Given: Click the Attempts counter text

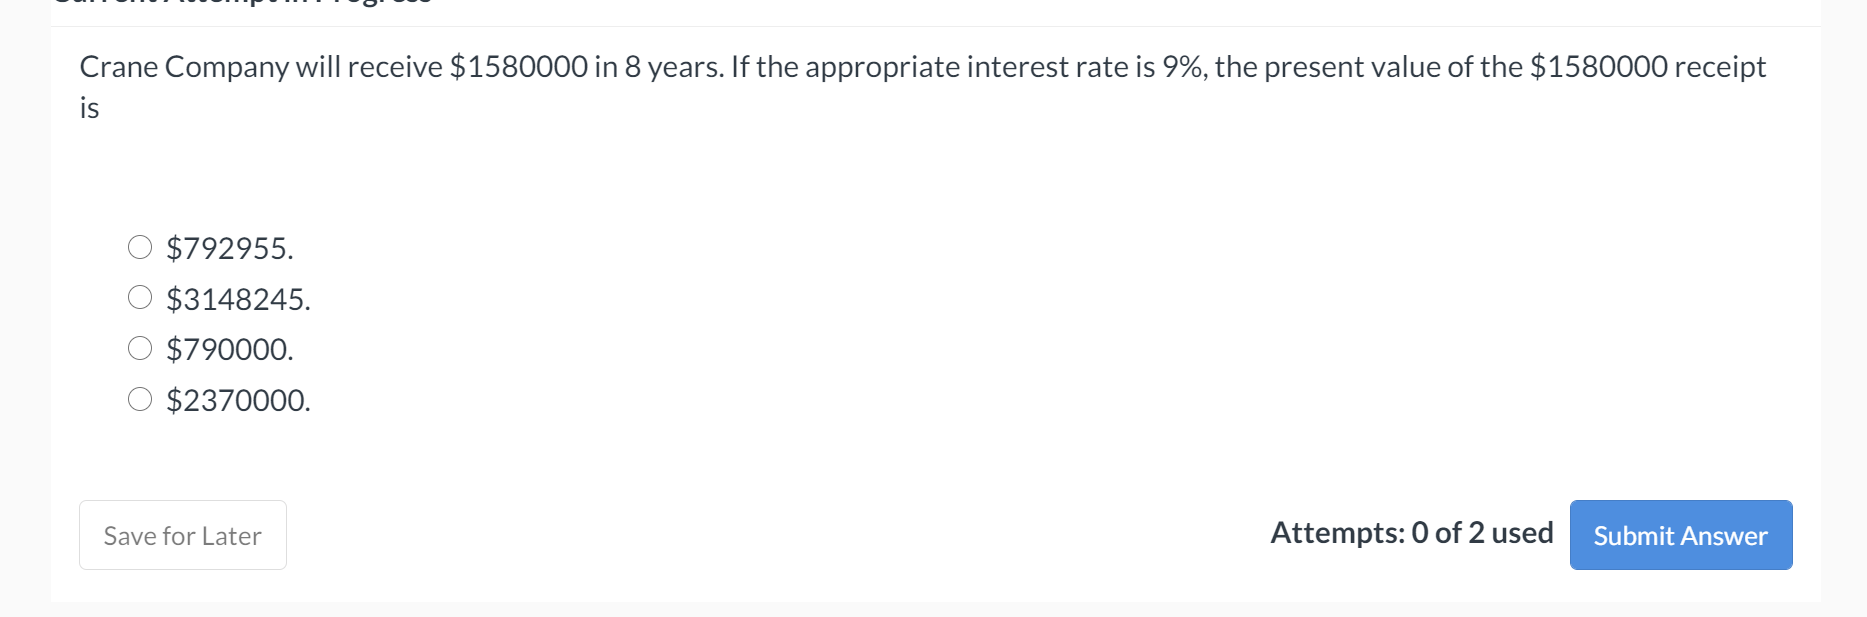Looking at the screenshot, I should (x=1411, y=533).
